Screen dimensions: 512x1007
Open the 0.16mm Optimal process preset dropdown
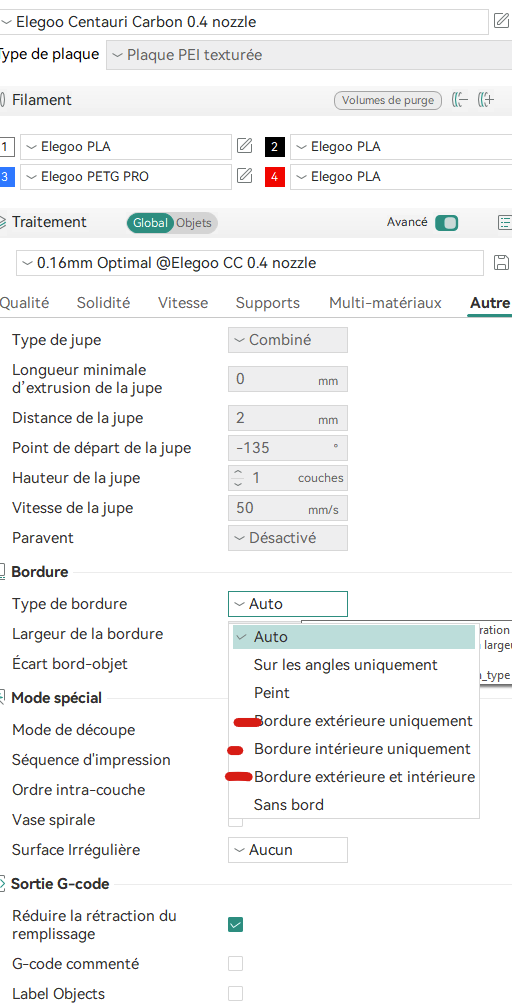click(250, 263)
